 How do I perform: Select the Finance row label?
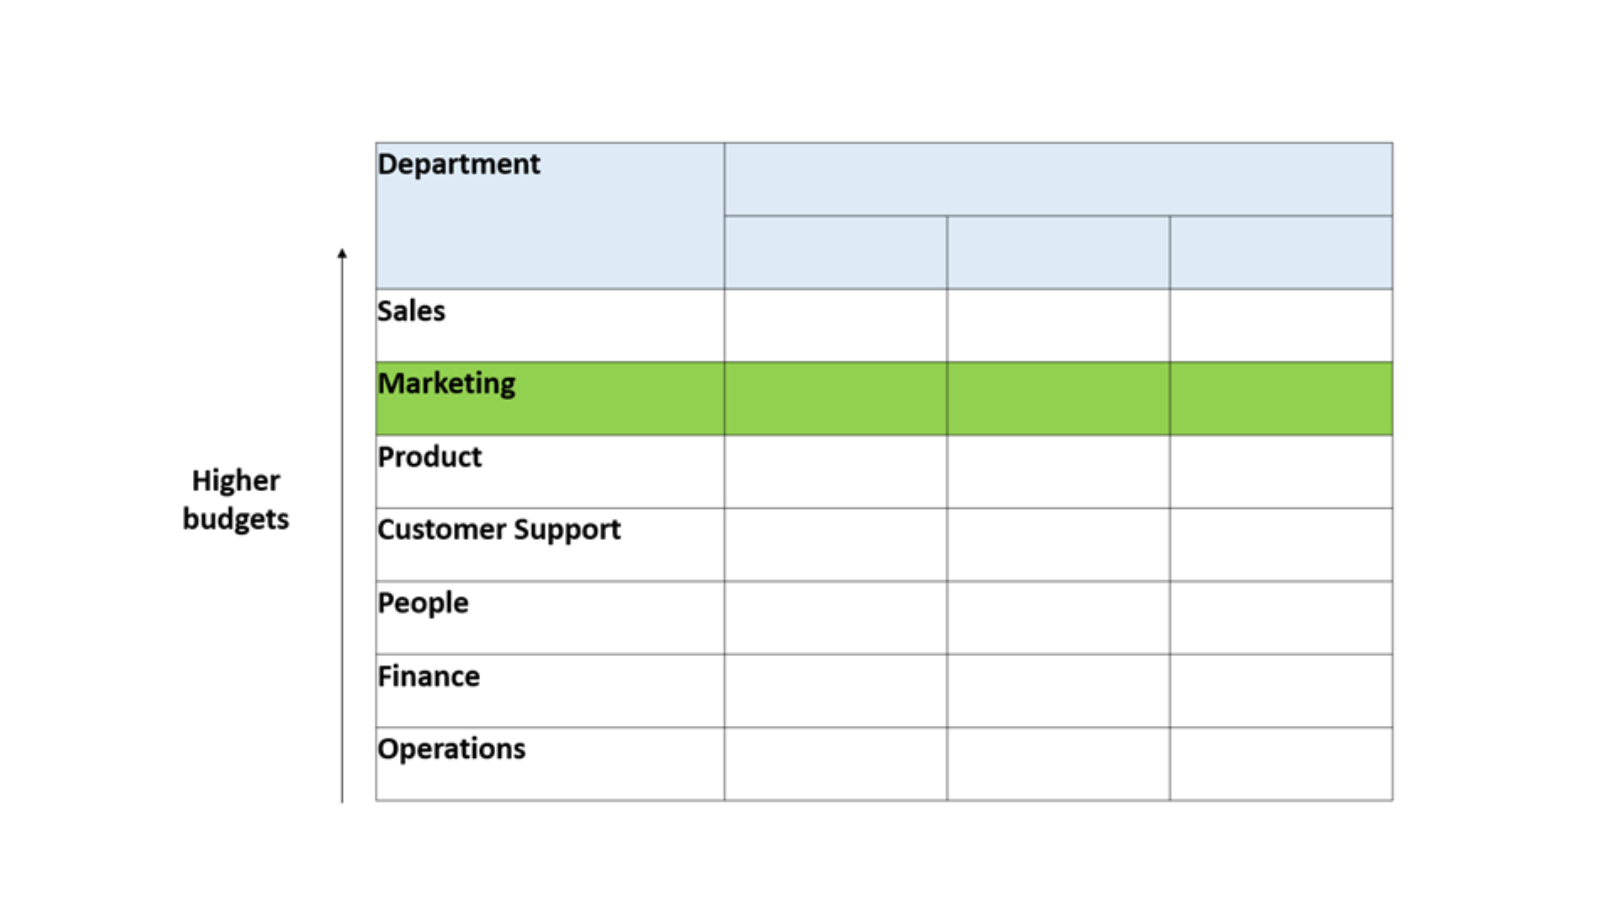(x=550, y=690)
